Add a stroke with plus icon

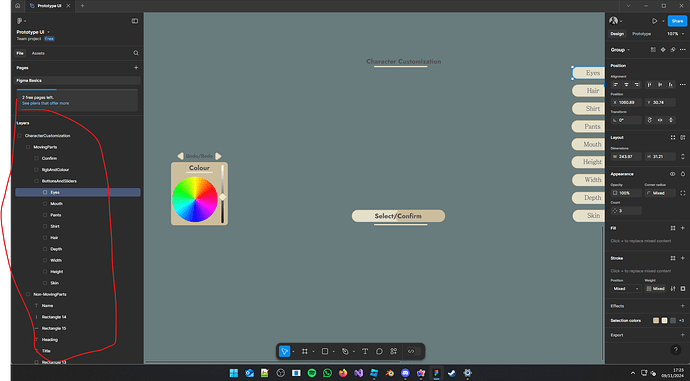(x=683, y=258)
